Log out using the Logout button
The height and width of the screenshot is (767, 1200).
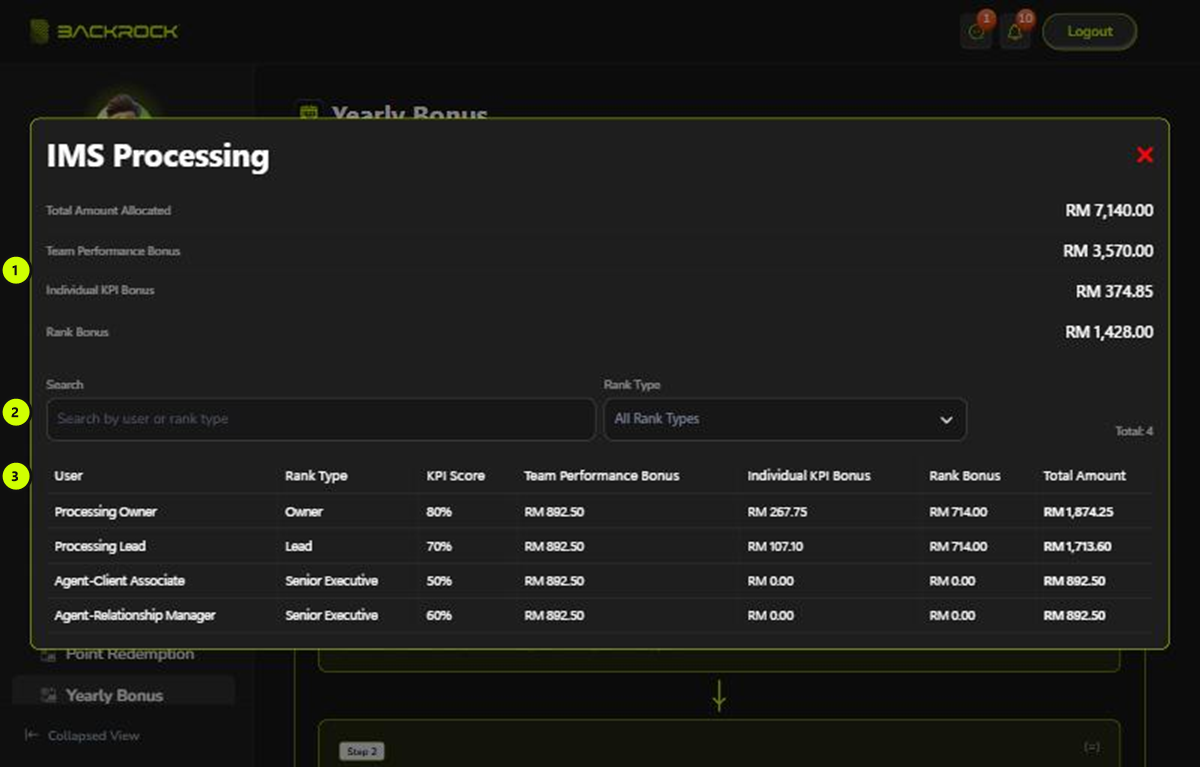(1090, 32)
